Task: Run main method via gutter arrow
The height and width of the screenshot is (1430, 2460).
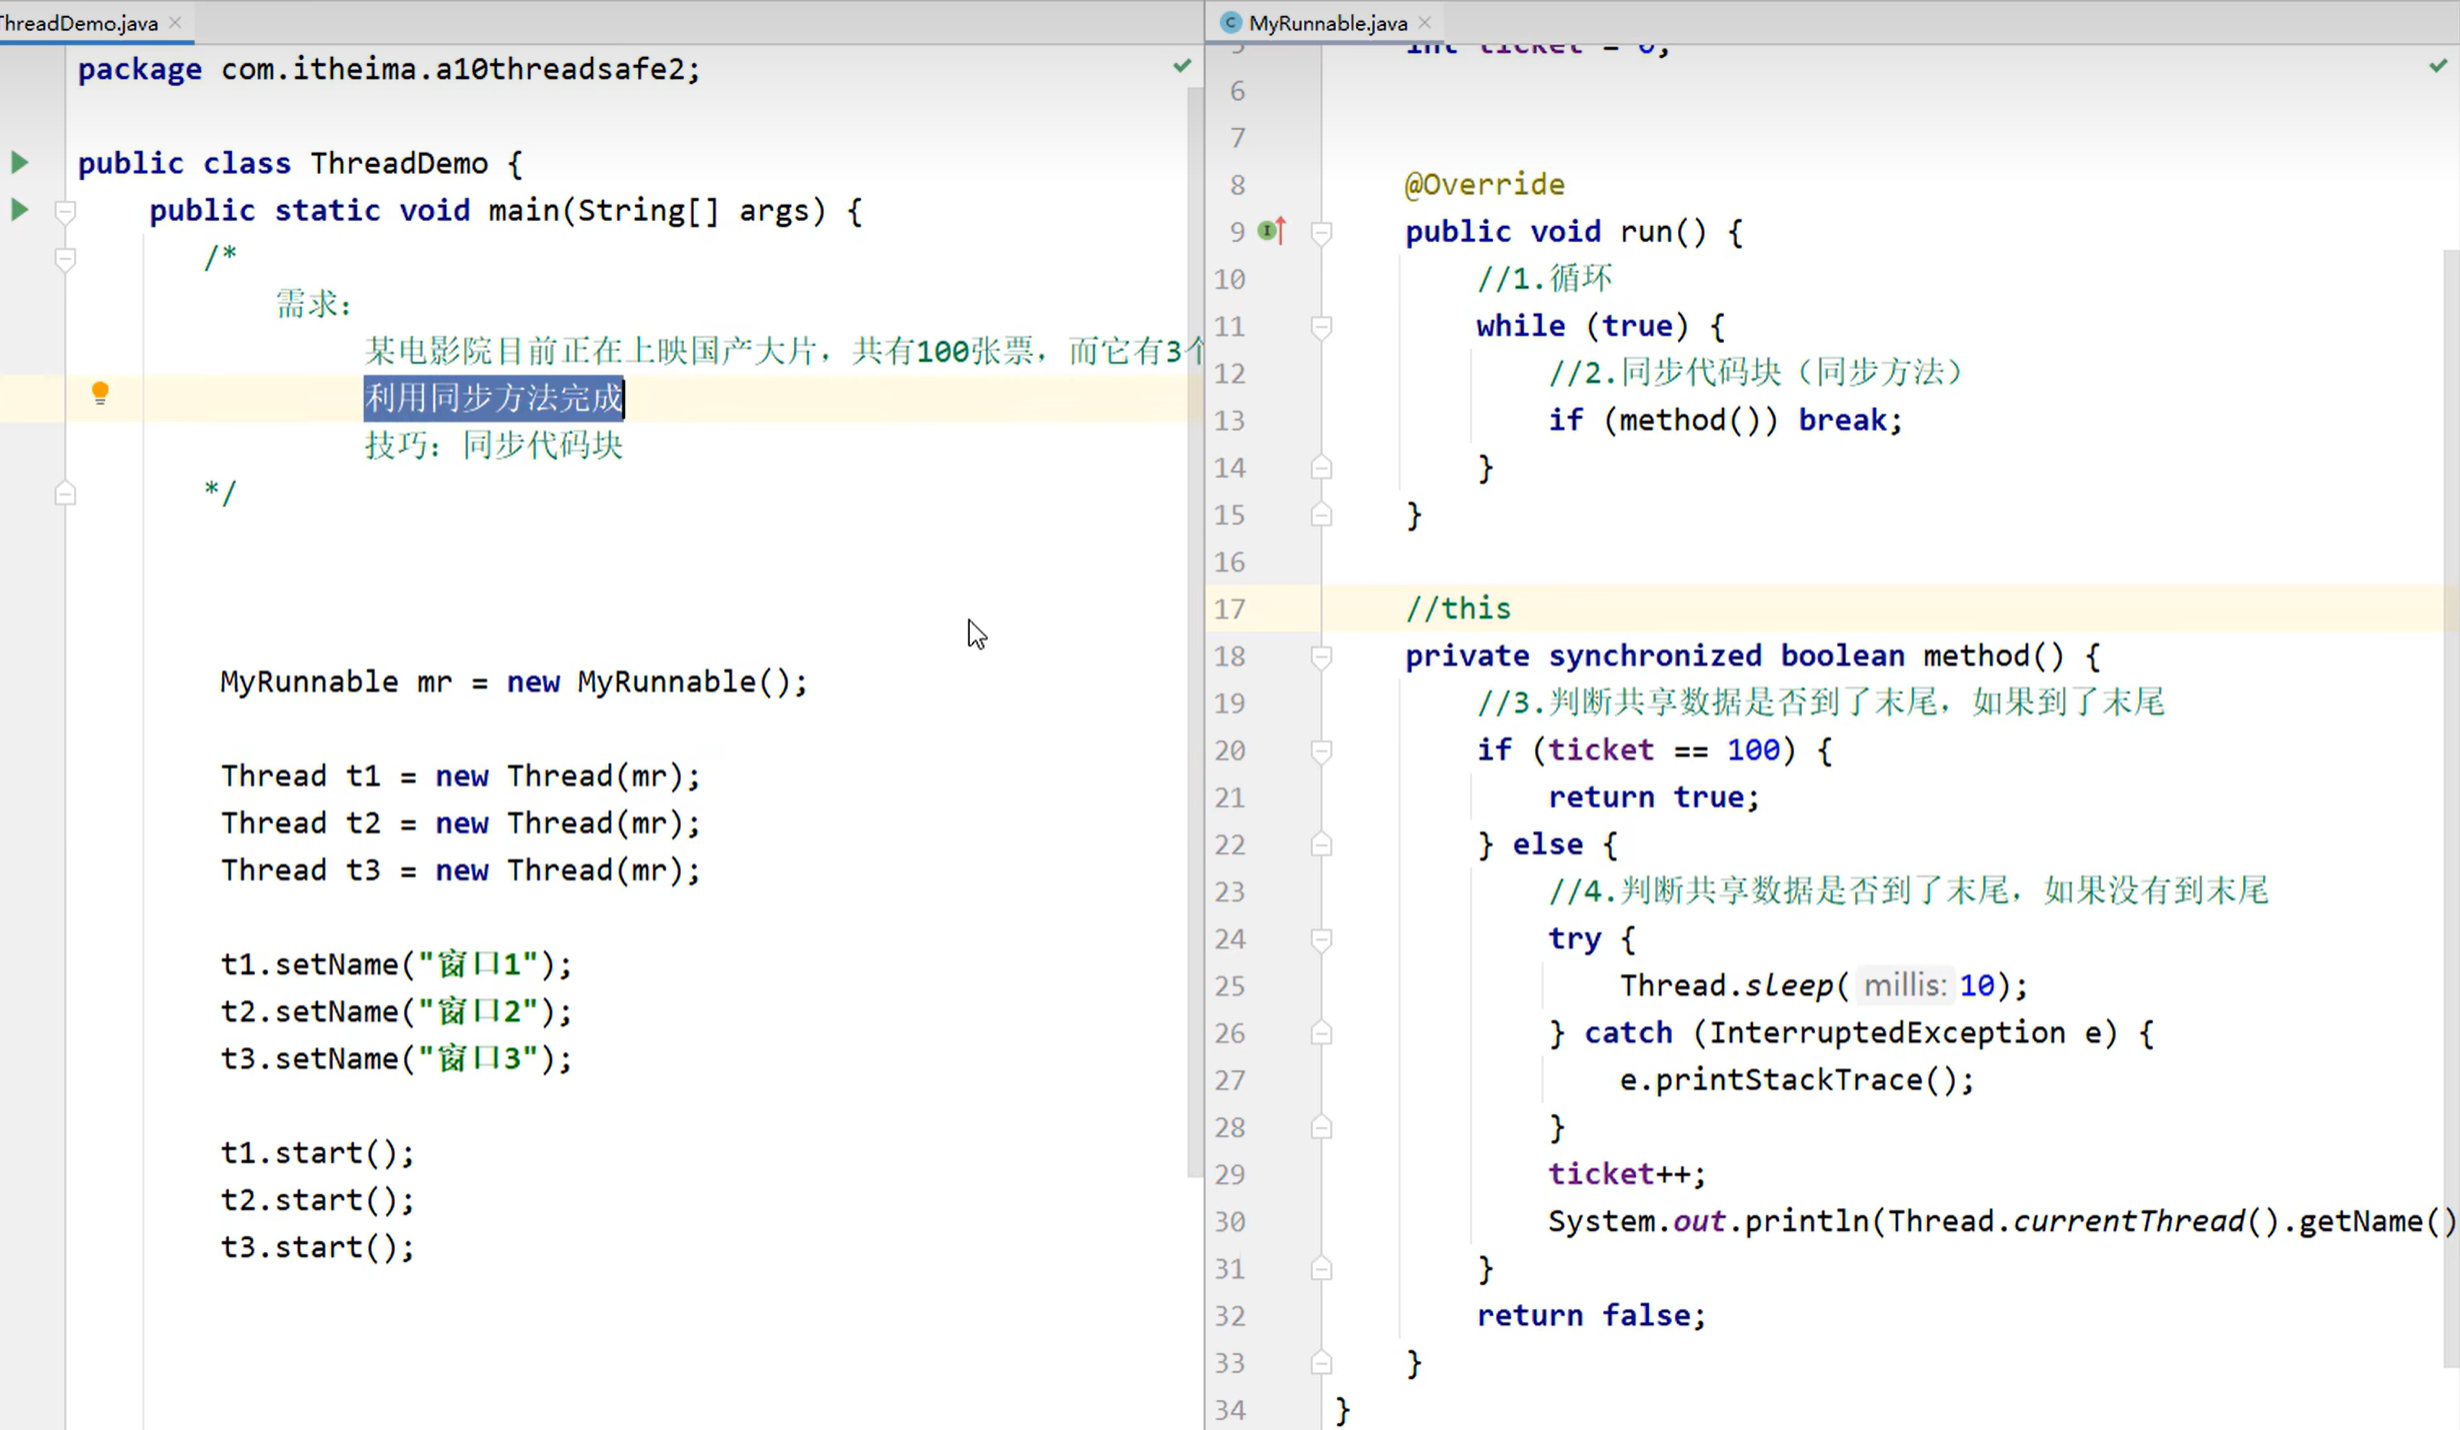Action: (x=19, y=210)
